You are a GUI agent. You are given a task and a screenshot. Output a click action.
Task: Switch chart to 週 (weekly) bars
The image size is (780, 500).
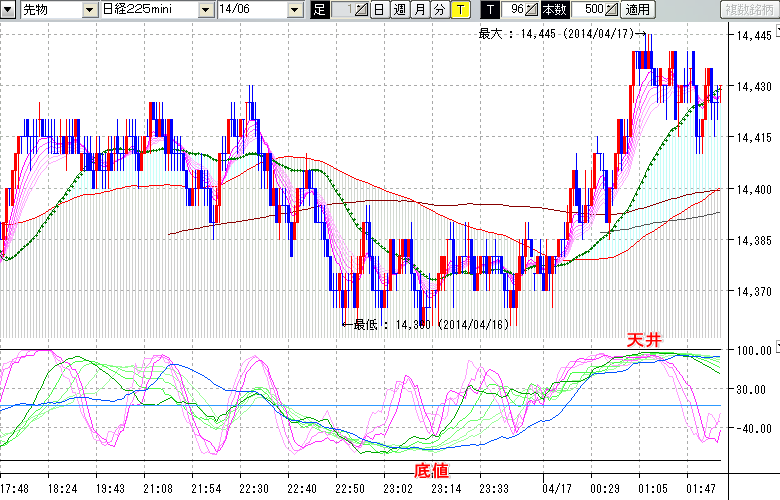tap(399, 10)
